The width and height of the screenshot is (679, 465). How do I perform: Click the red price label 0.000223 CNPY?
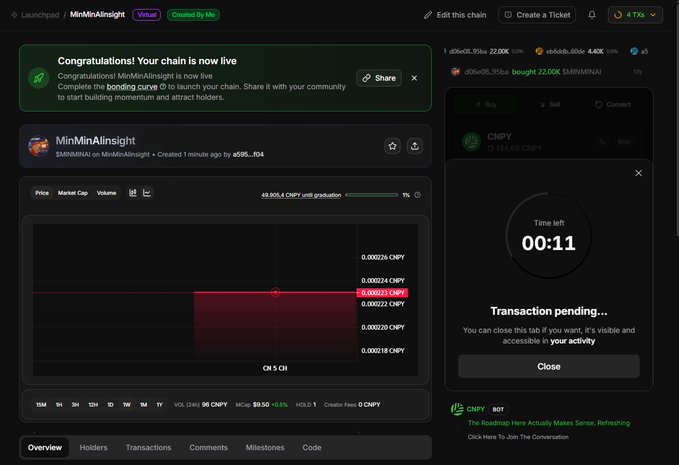pos(382,293)
